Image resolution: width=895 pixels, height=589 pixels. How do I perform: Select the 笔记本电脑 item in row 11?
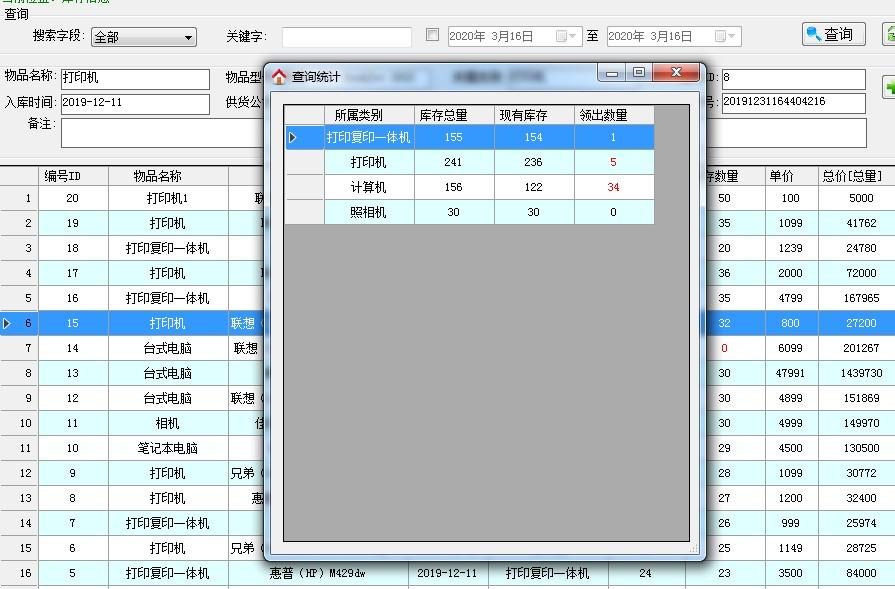tap(167, 448)
